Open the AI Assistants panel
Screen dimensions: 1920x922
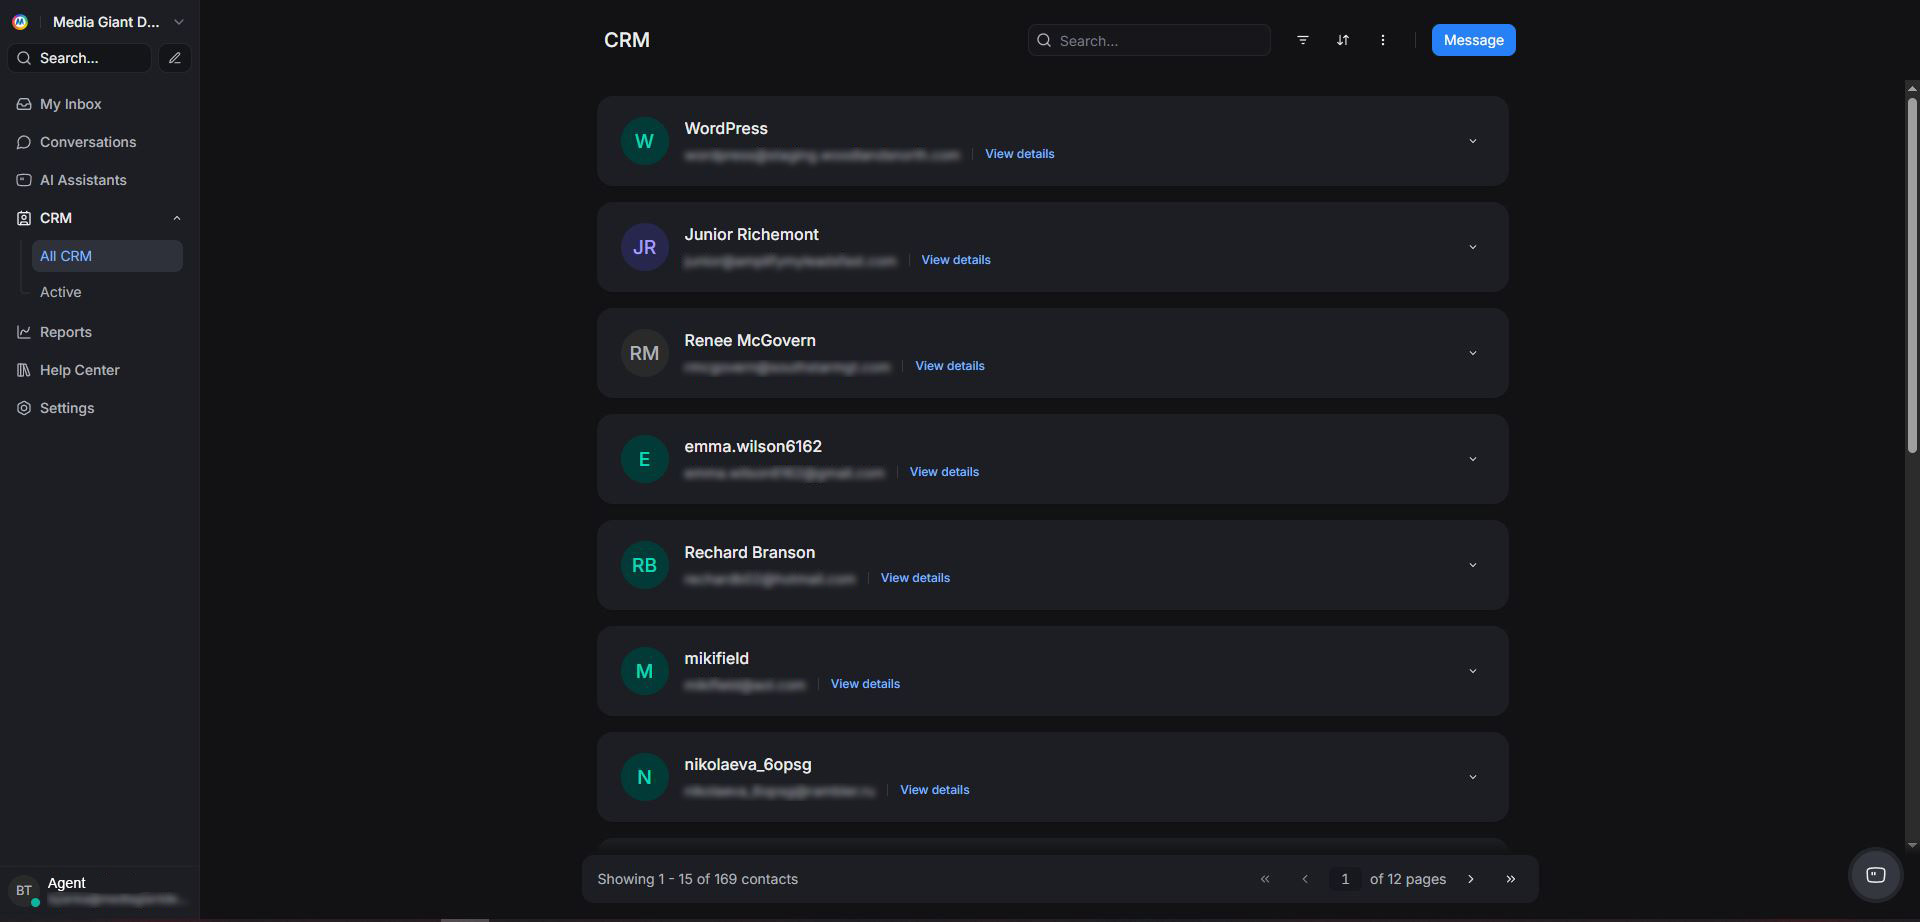click(83, 180)
